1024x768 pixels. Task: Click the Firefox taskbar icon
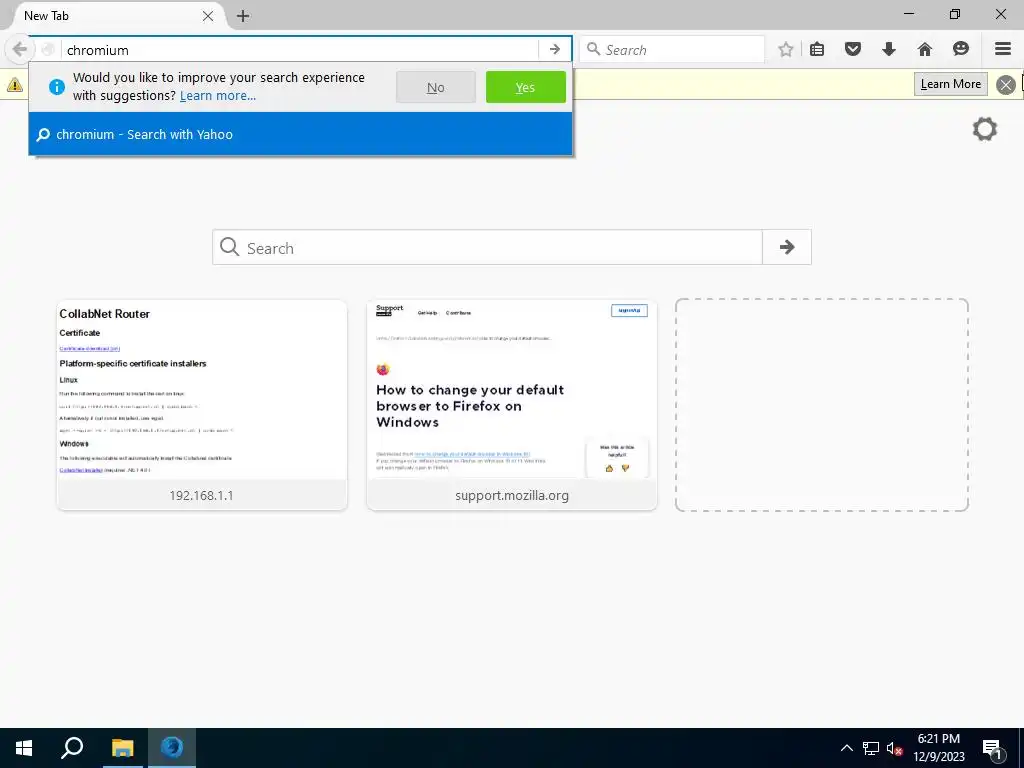[x=172, y=748]
